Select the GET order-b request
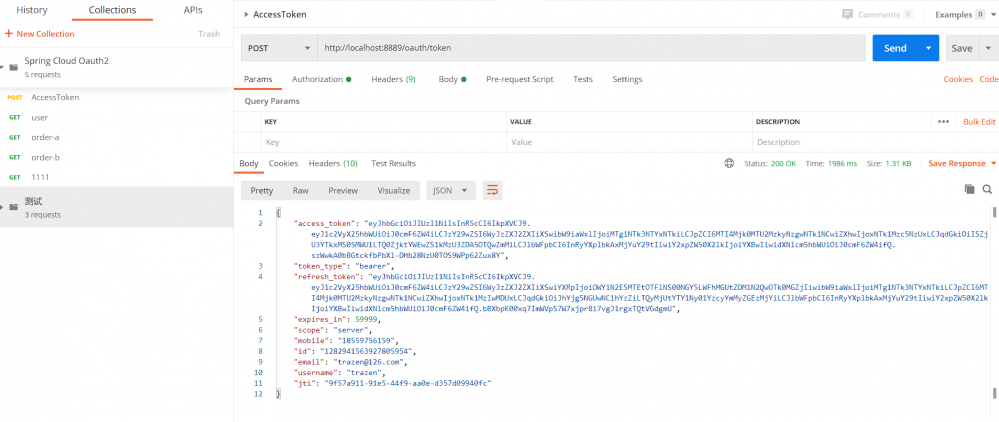 [x=117, y=157]
